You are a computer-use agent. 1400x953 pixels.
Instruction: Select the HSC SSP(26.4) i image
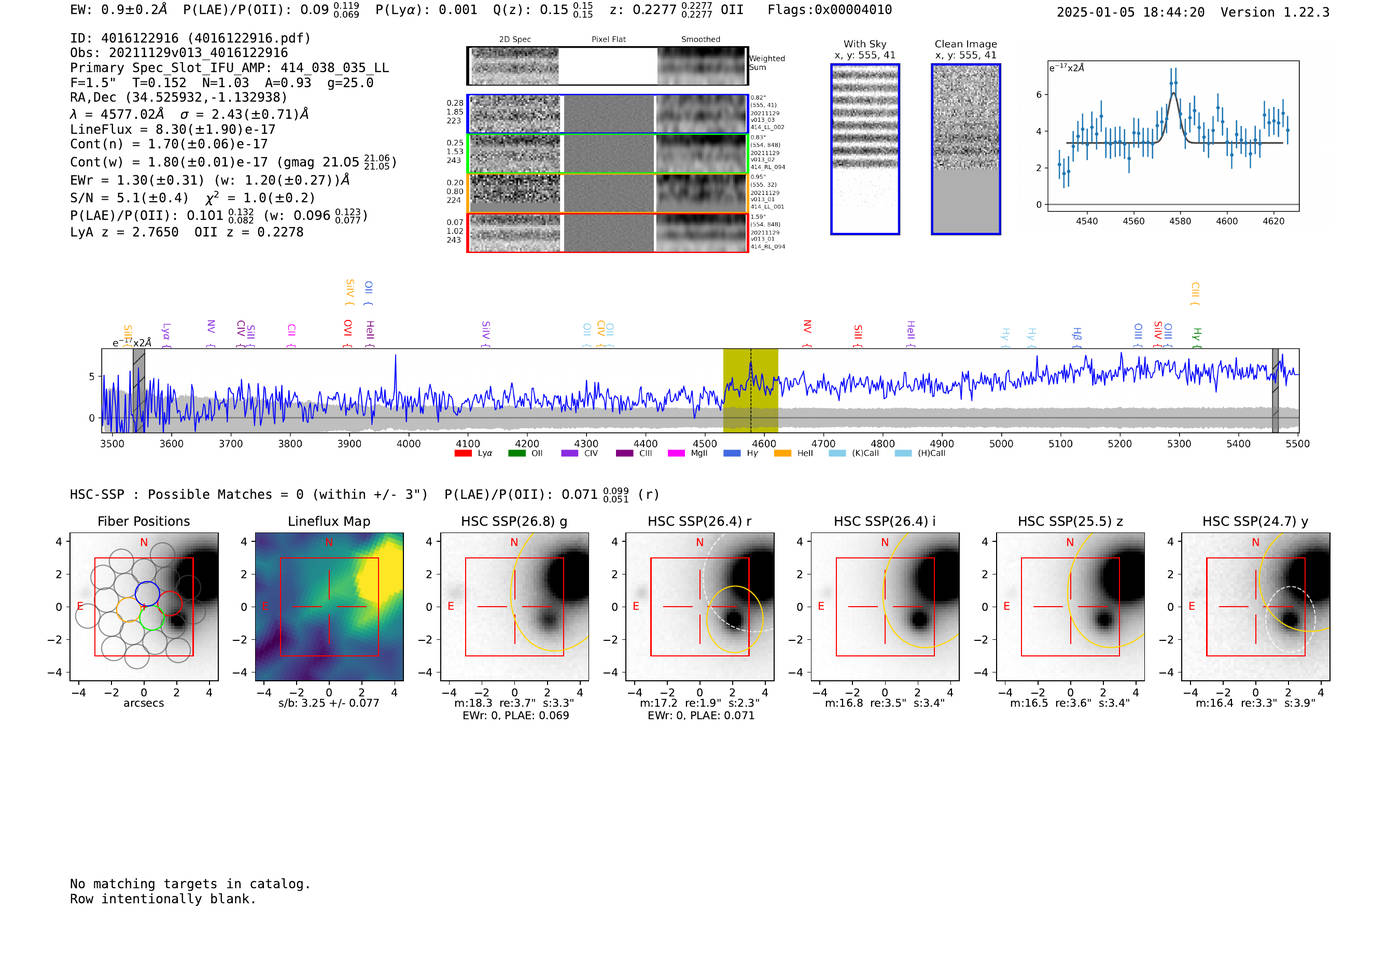pos(885,607)
